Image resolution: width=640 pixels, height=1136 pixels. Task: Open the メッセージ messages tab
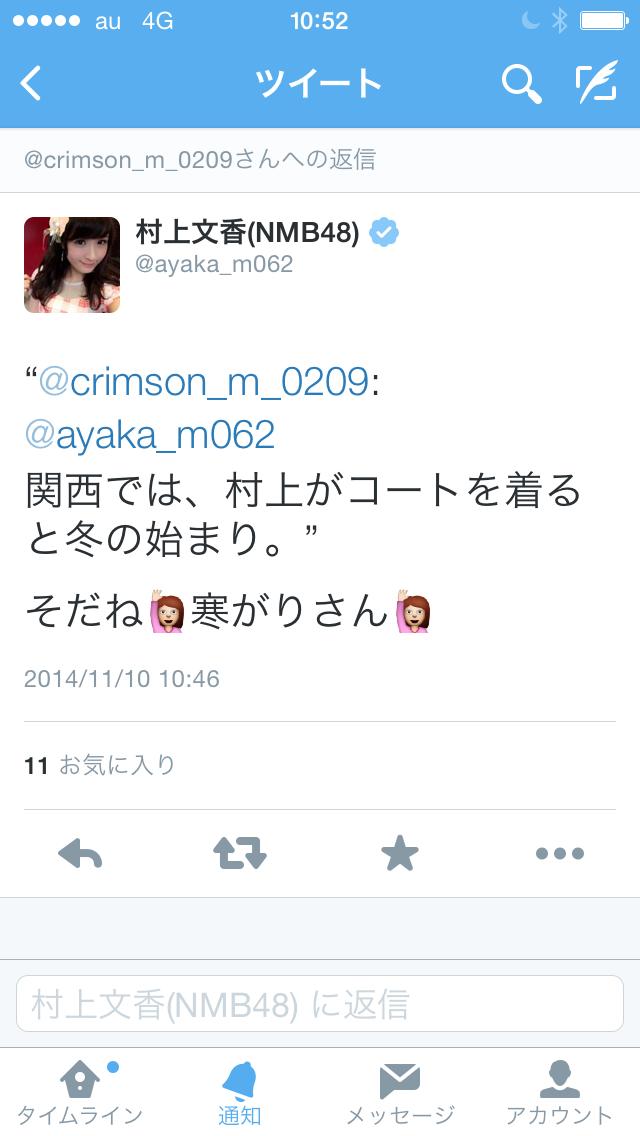click(x=400, y=1093)
